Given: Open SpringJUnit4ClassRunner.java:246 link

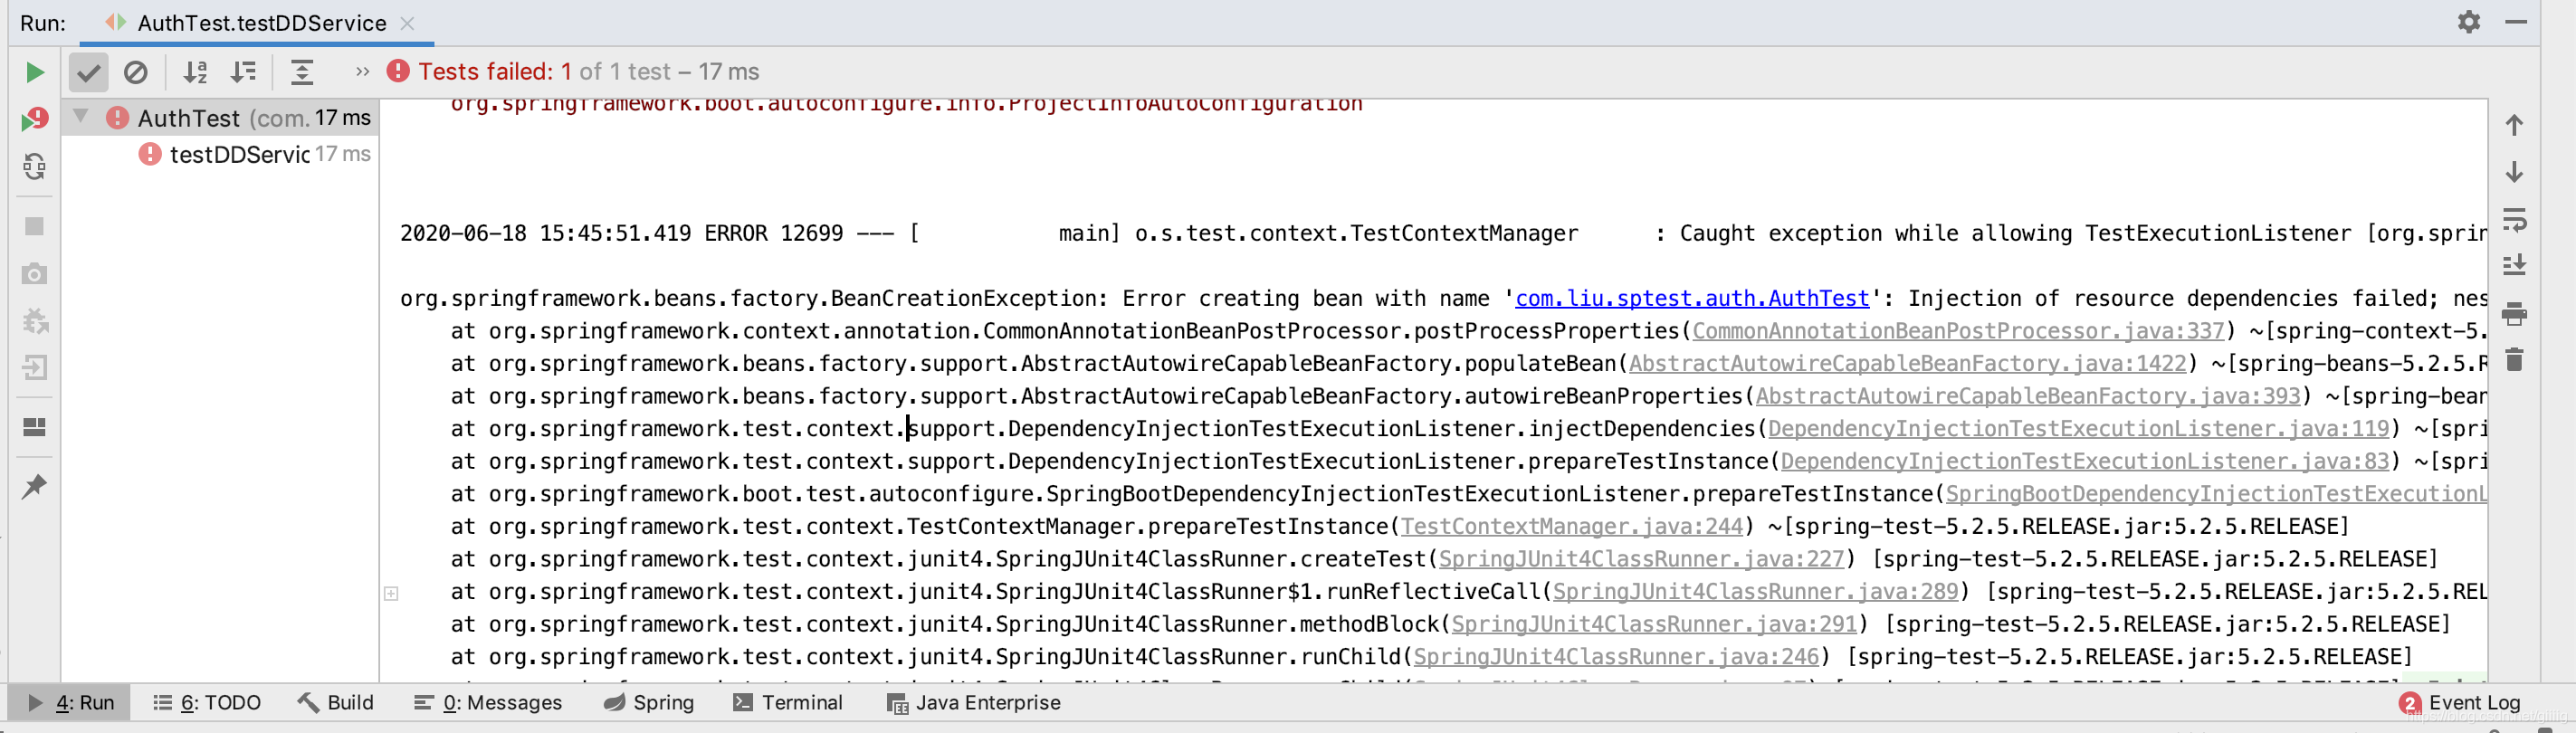Looking at the screenshot, I should (1616, 657).
